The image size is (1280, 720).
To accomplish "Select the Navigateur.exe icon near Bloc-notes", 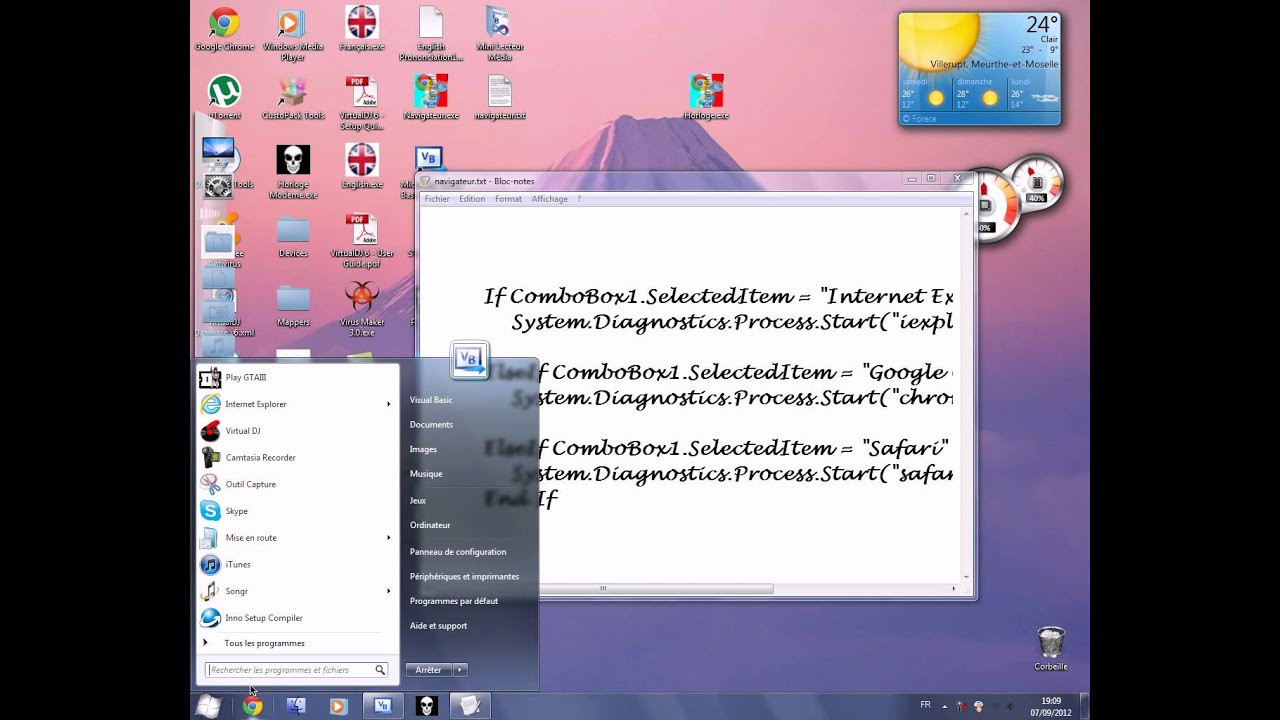I will (x=431, y=98).
